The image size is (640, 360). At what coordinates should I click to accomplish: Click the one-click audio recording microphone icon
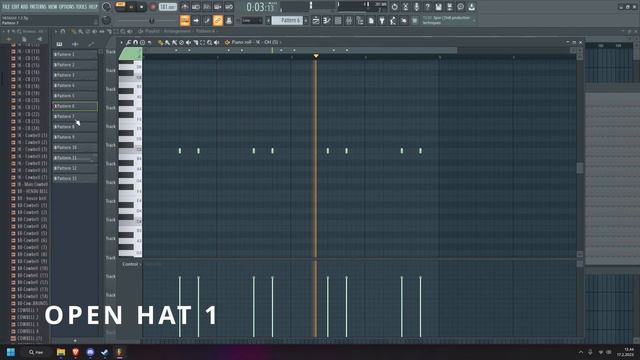416,7
